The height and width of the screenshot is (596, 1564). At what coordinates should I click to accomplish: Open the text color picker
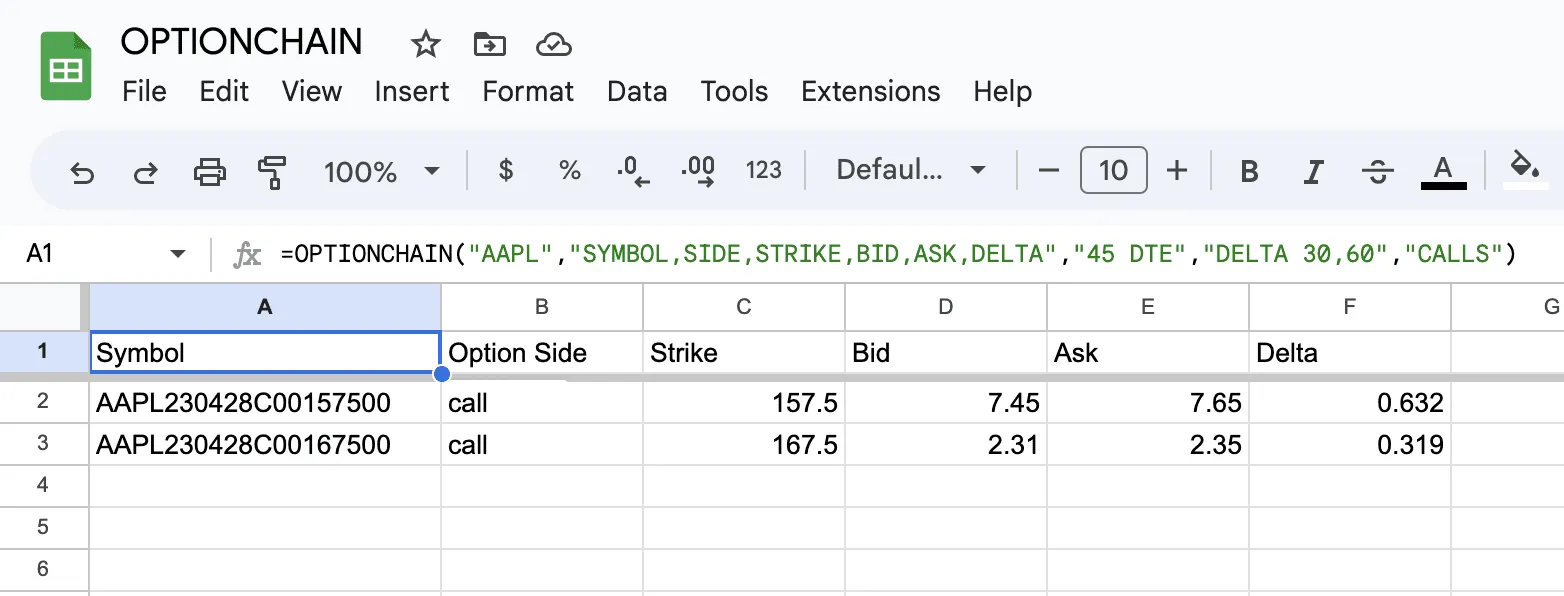(x=1443, y=171)
